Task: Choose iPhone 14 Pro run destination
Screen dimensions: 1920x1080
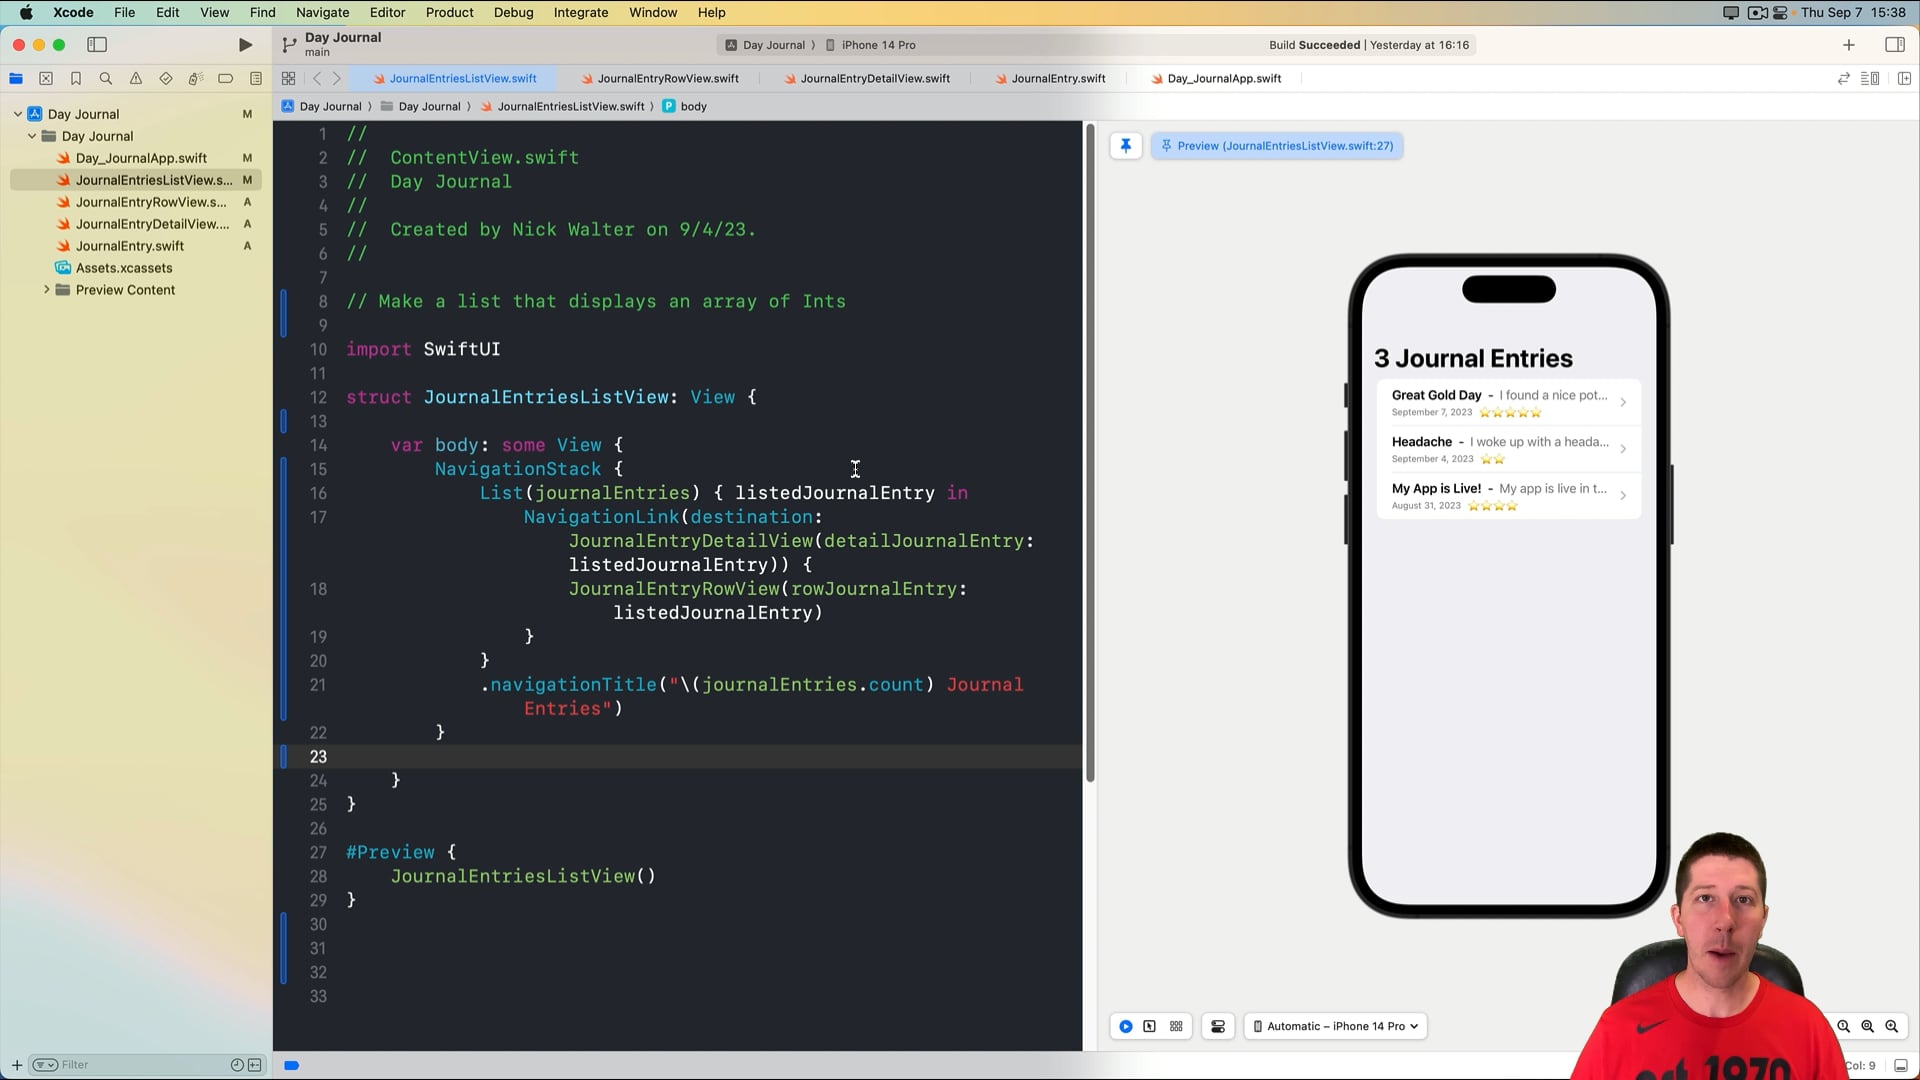Action: 871,45
